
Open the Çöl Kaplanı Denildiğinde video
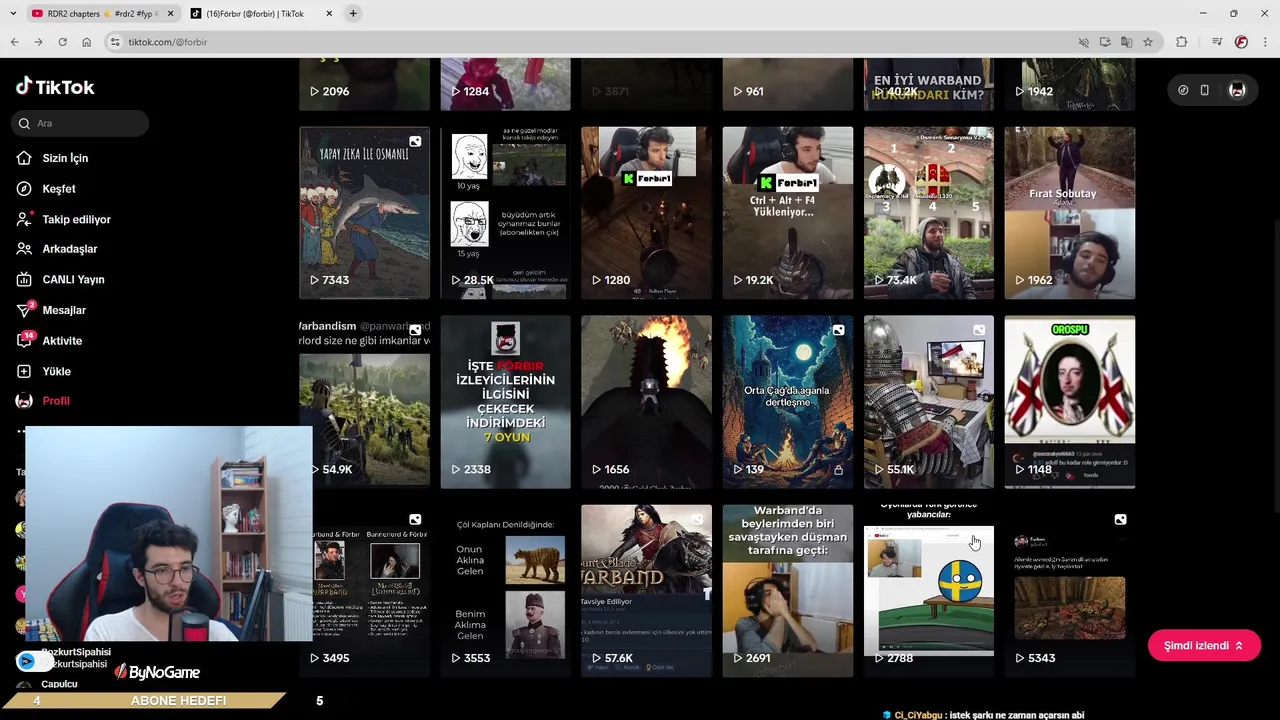tap(505, 591)
